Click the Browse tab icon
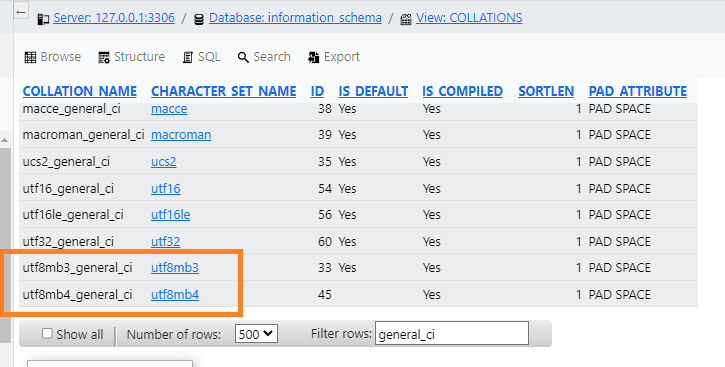 [x=30, y=57]
